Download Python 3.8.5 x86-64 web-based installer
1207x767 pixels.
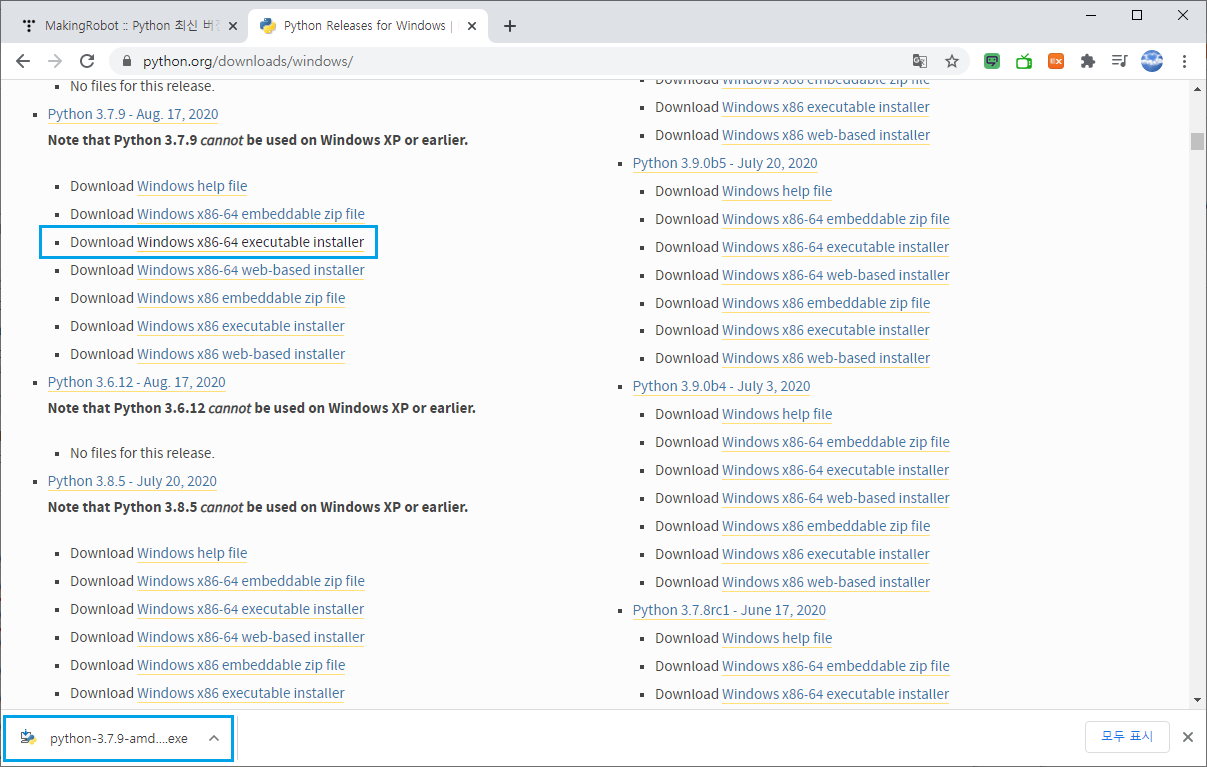(x=251, y=637)
